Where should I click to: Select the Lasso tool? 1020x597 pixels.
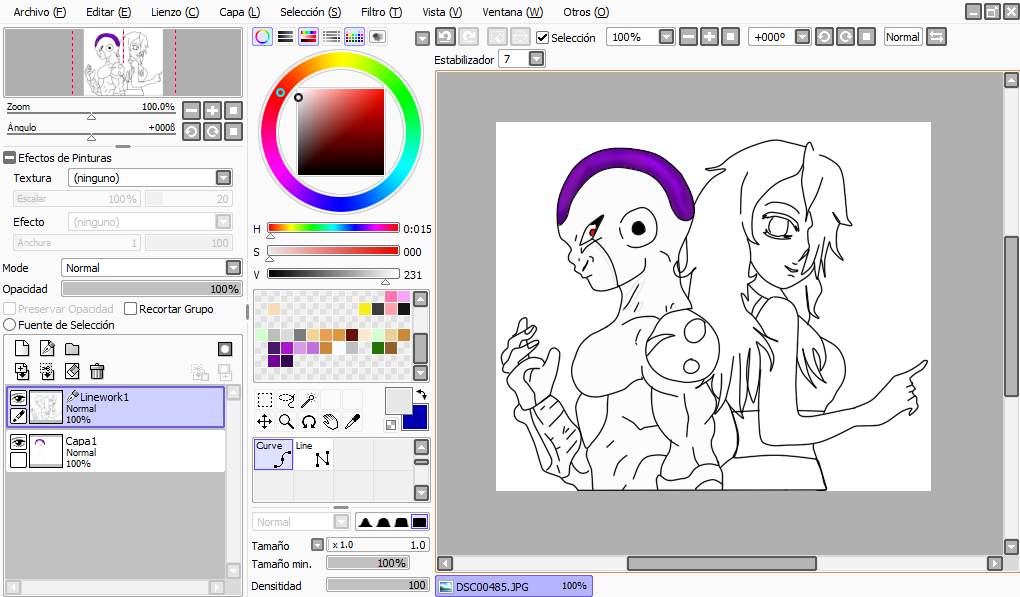point(287,399)
